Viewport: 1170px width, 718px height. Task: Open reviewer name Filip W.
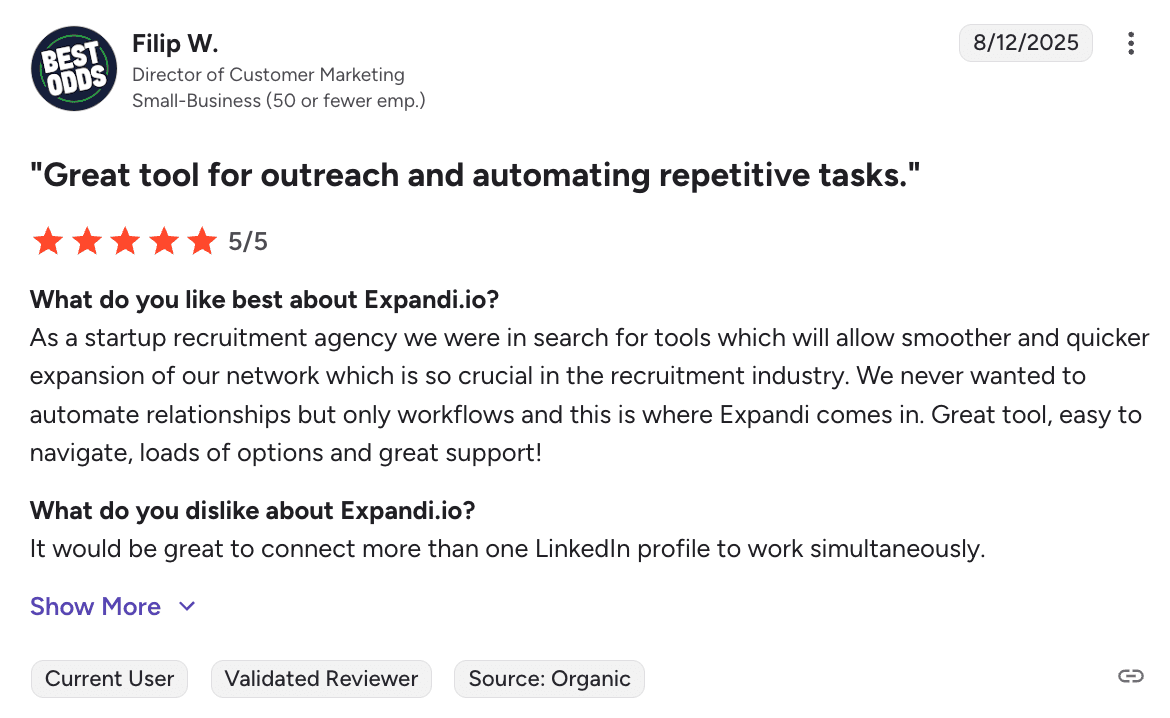175,44
